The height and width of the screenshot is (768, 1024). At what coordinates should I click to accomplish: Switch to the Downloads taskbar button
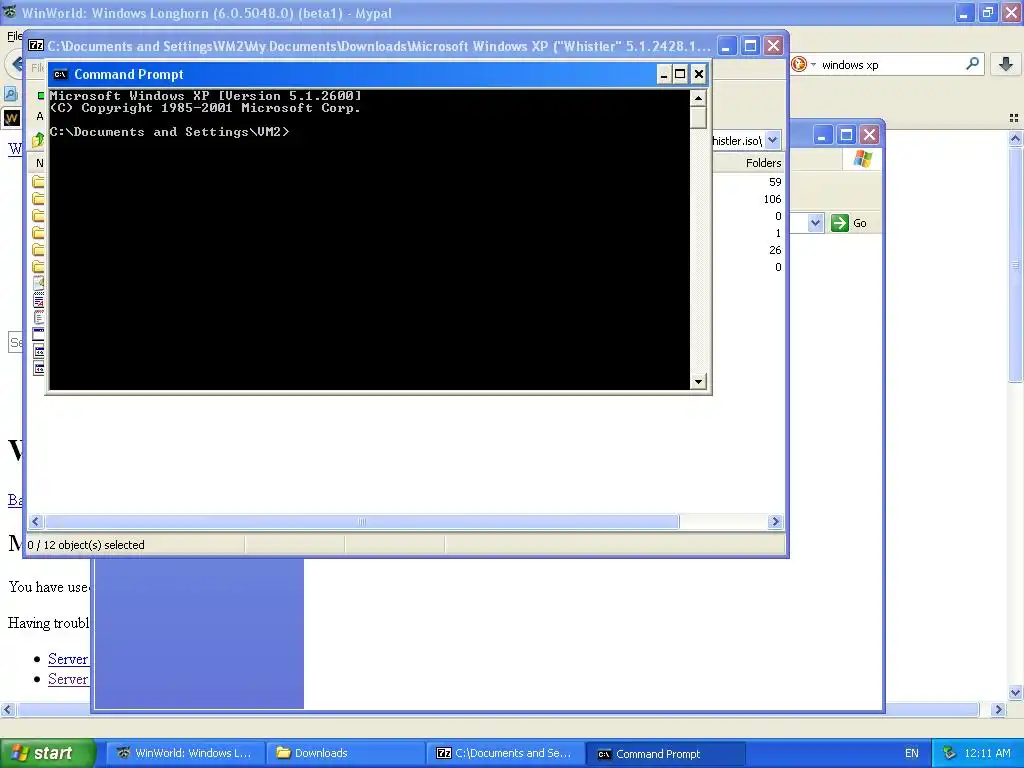pyautogui.click(x=345, y=753)
